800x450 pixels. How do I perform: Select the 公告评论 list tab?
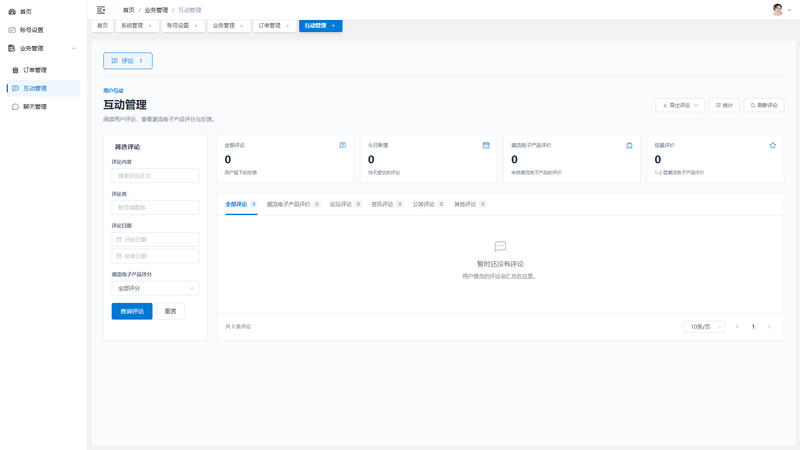[429, 204]
